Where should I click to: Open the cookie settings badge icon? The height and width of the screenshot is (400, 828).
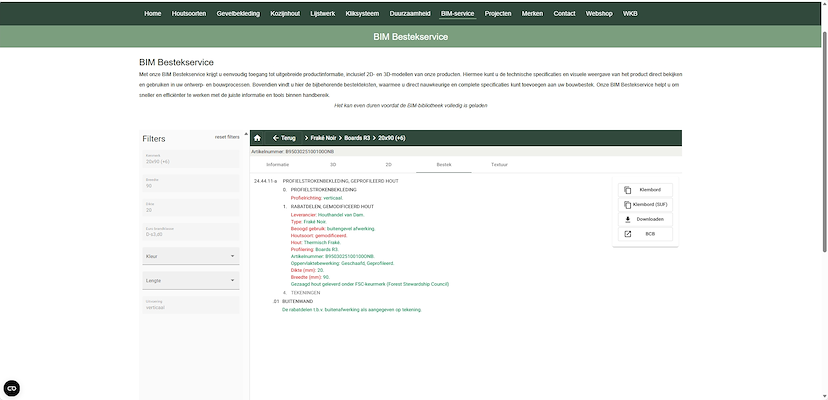tap(12, 388)
